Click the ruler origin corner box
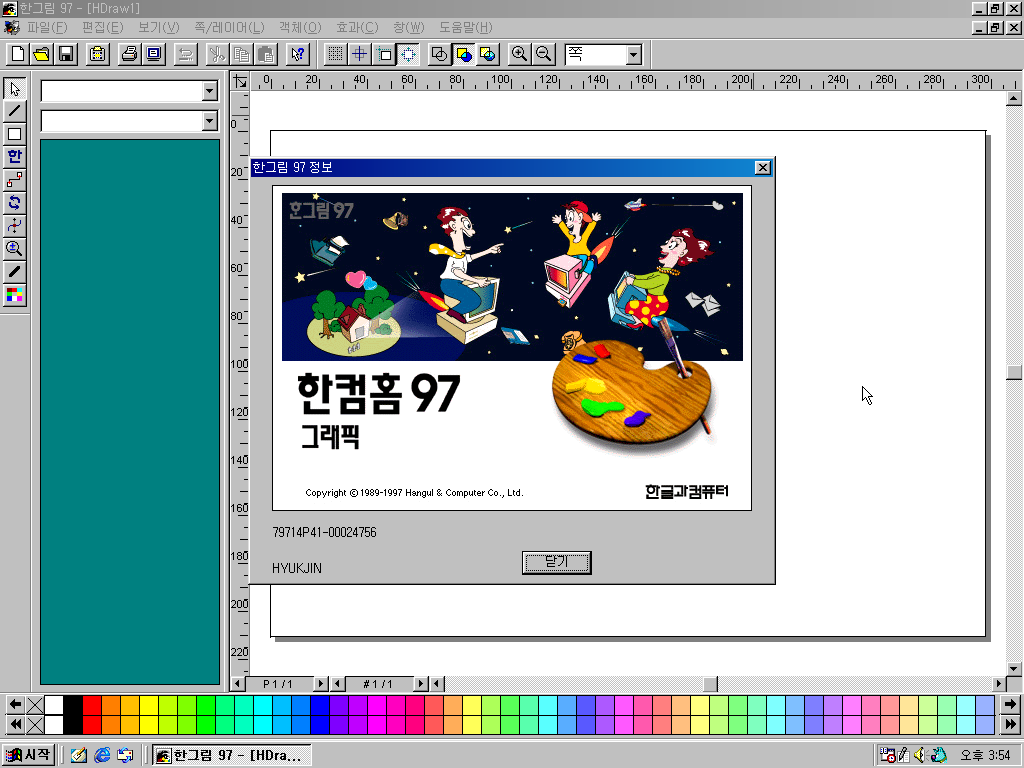 tap(240, 81)
